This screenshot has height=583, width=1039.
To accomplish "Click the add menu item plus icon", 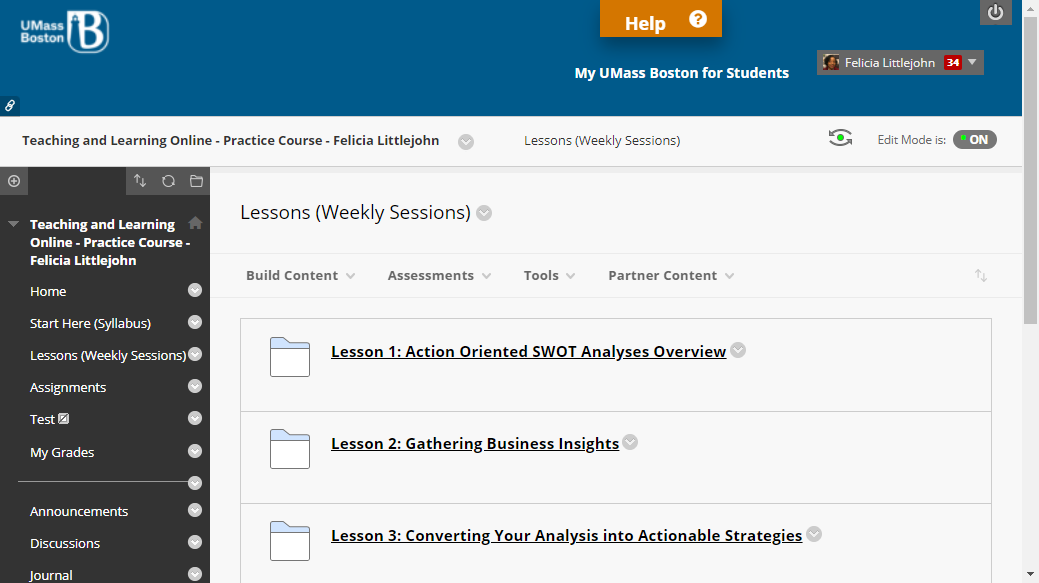I will click(x=14, y=181).
